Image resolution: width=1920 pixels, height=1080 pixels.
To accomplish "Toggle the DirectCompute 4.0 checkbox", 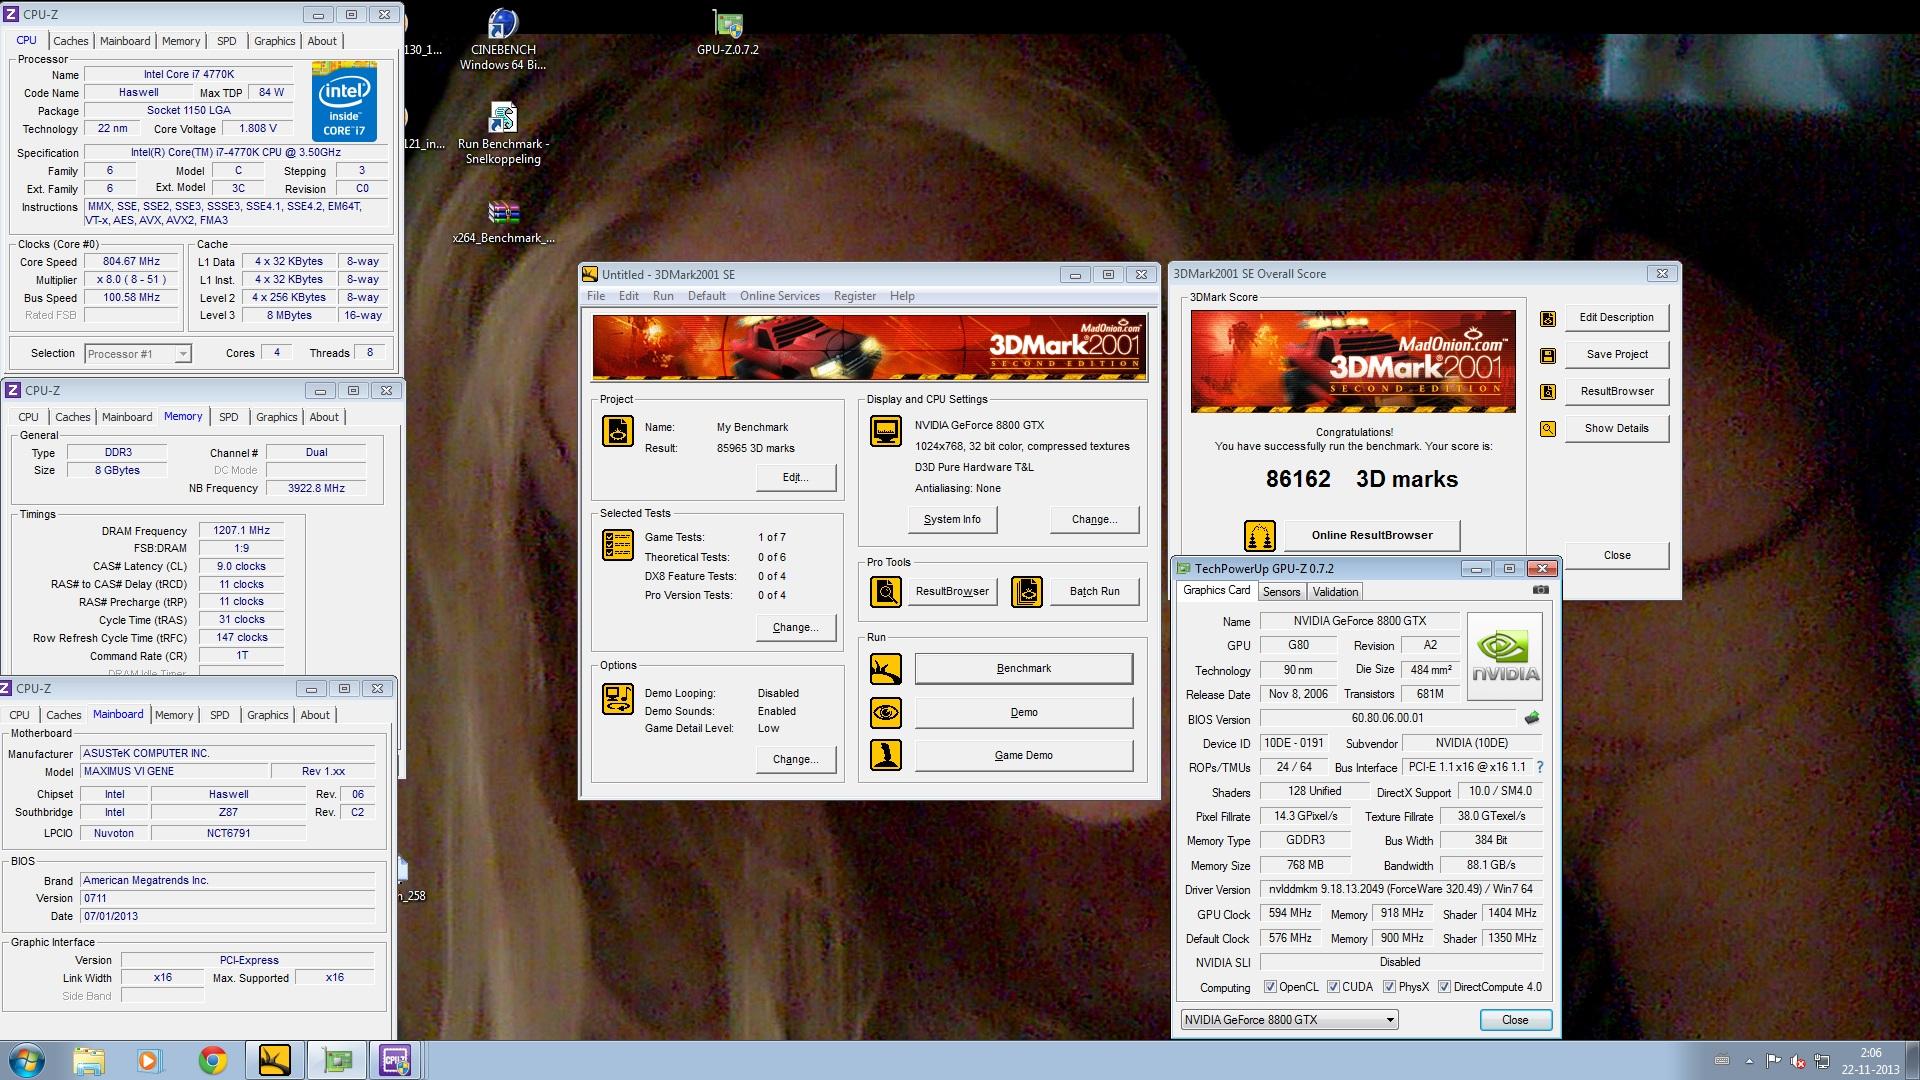I will click(x=1444, y=987).
